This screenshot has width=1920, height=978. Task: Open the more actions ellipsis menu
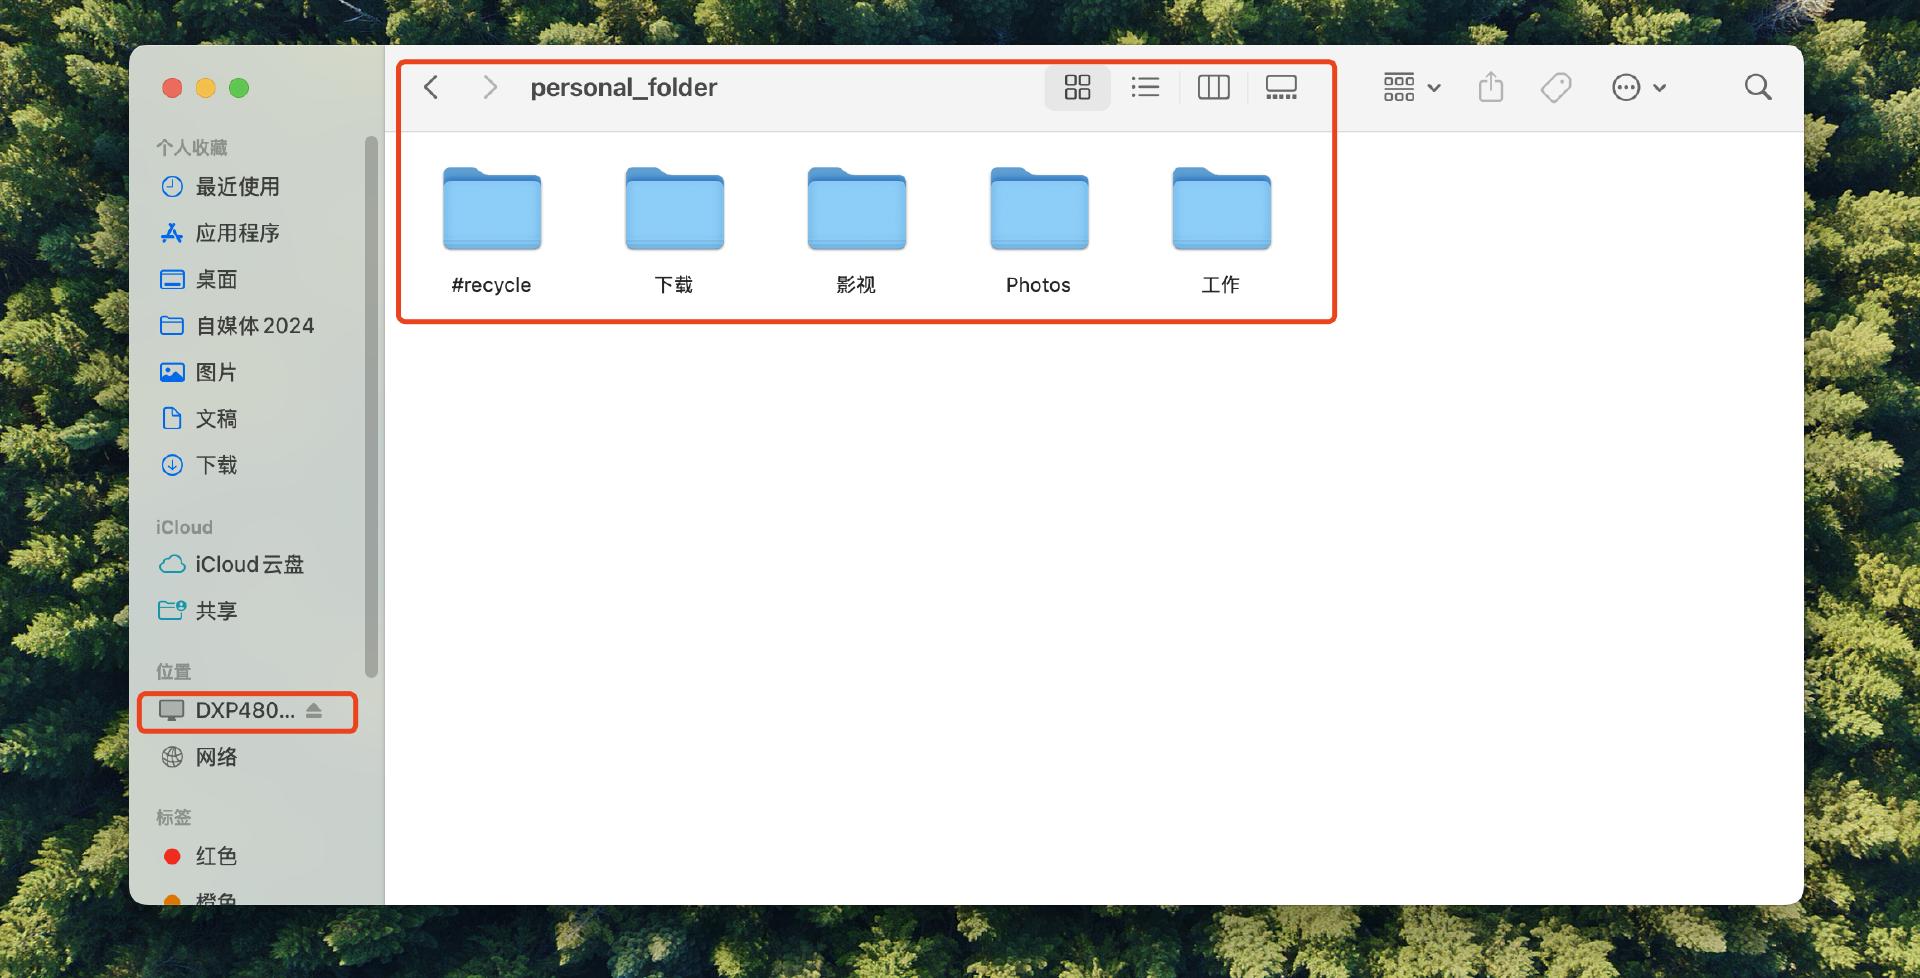[1638, 87]
